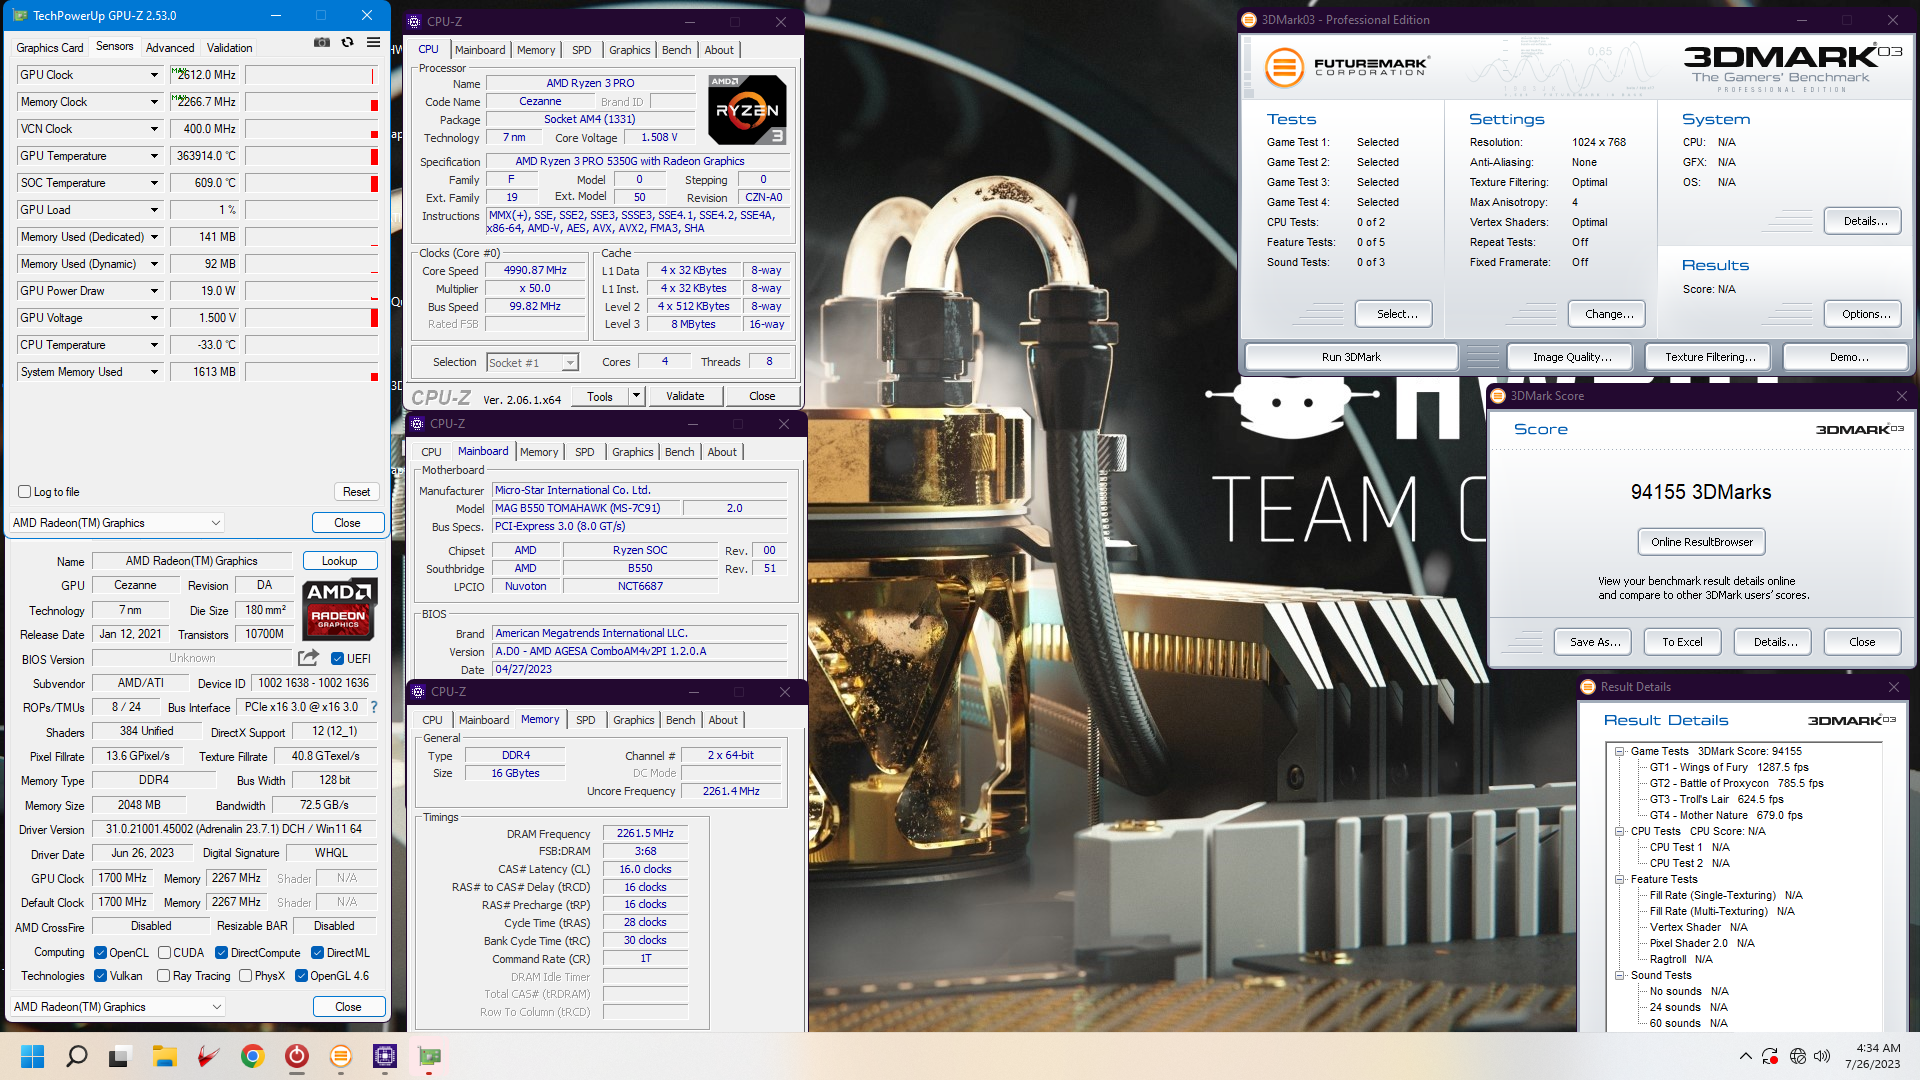The width and height of the screenshot is (1920, 1080).
Task: Click red power icon app on taskbar
Action: click(x=296, y=1056)
